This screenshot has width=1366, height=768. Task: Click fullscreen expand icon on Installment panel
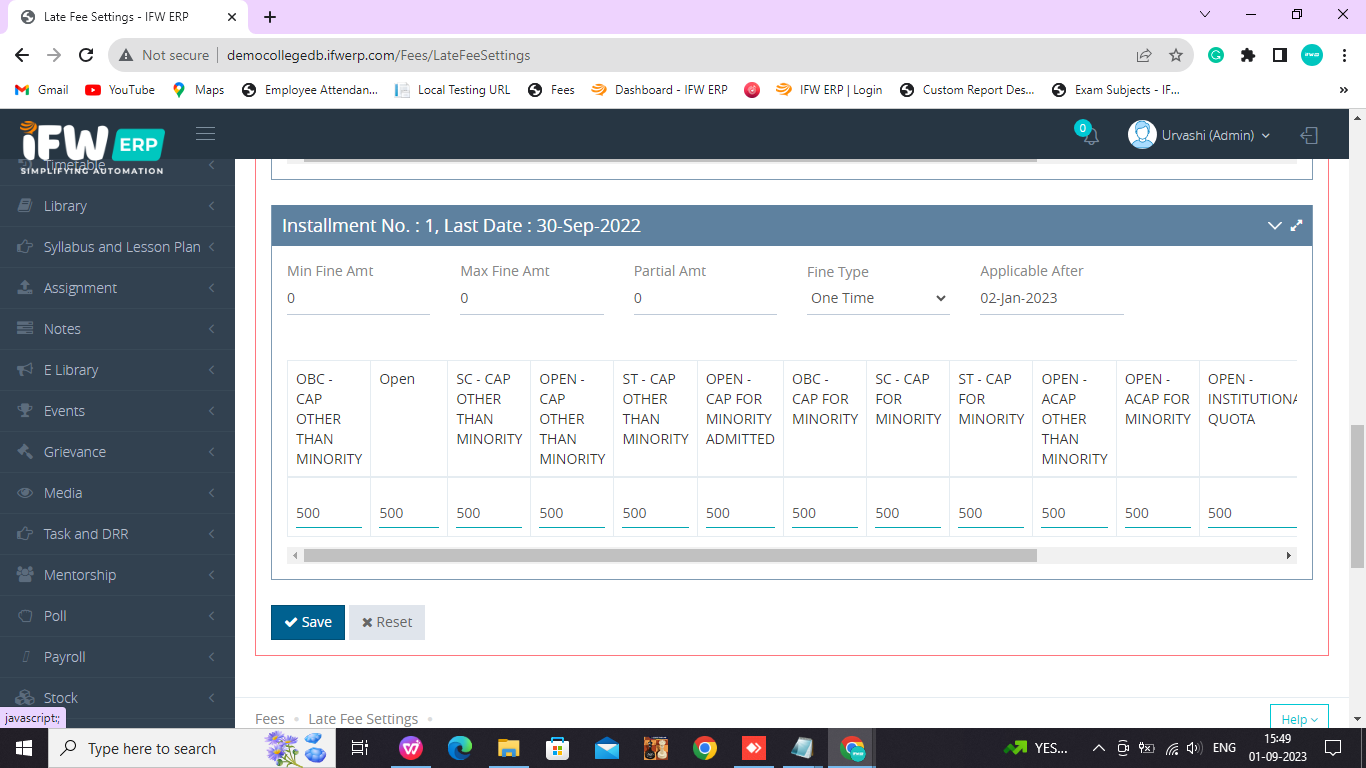[1296, 226]
